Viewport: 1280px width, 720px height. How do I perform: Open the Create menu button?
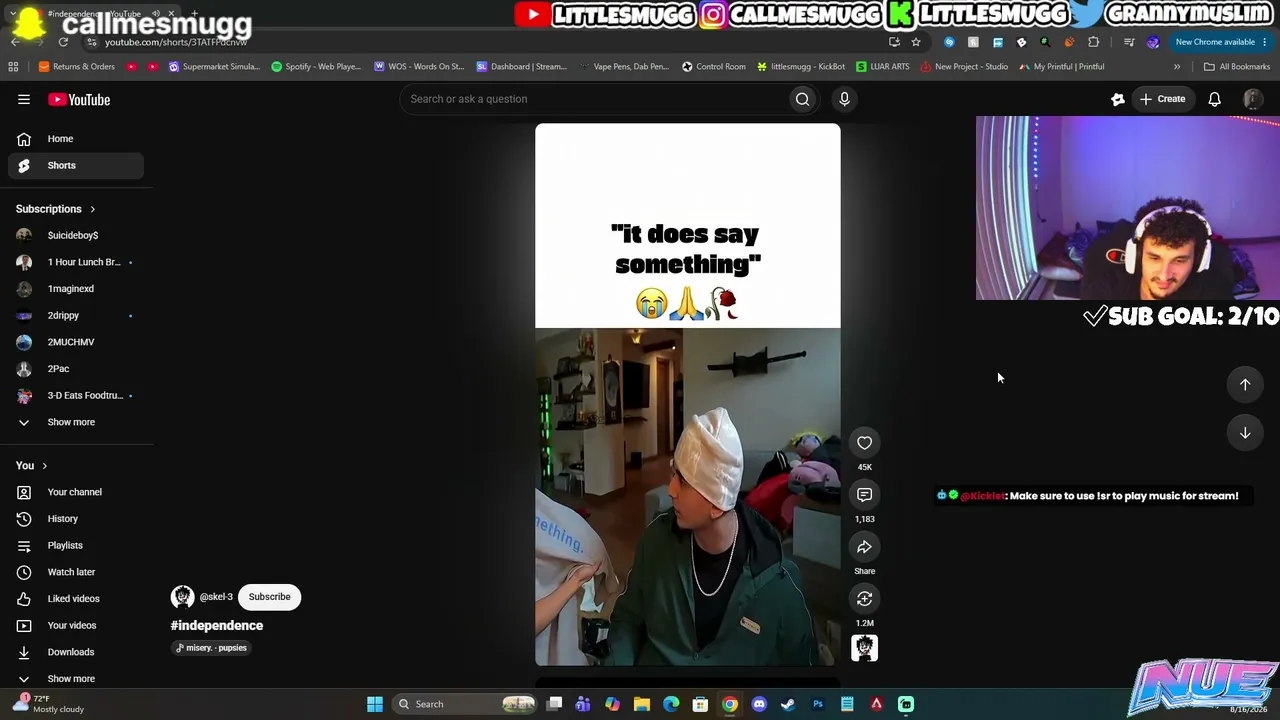click(x=1163, y=99)
